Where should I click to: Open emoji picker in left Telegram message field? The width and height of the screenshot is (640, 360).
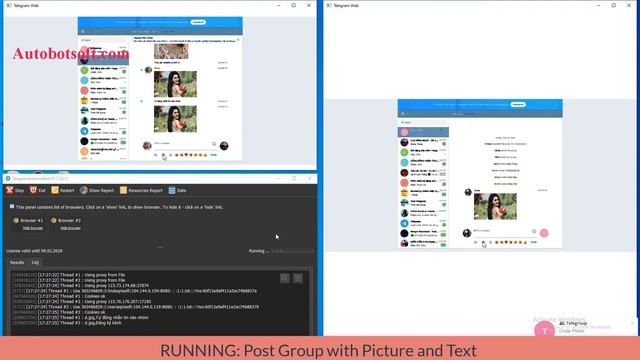point(214,144)
